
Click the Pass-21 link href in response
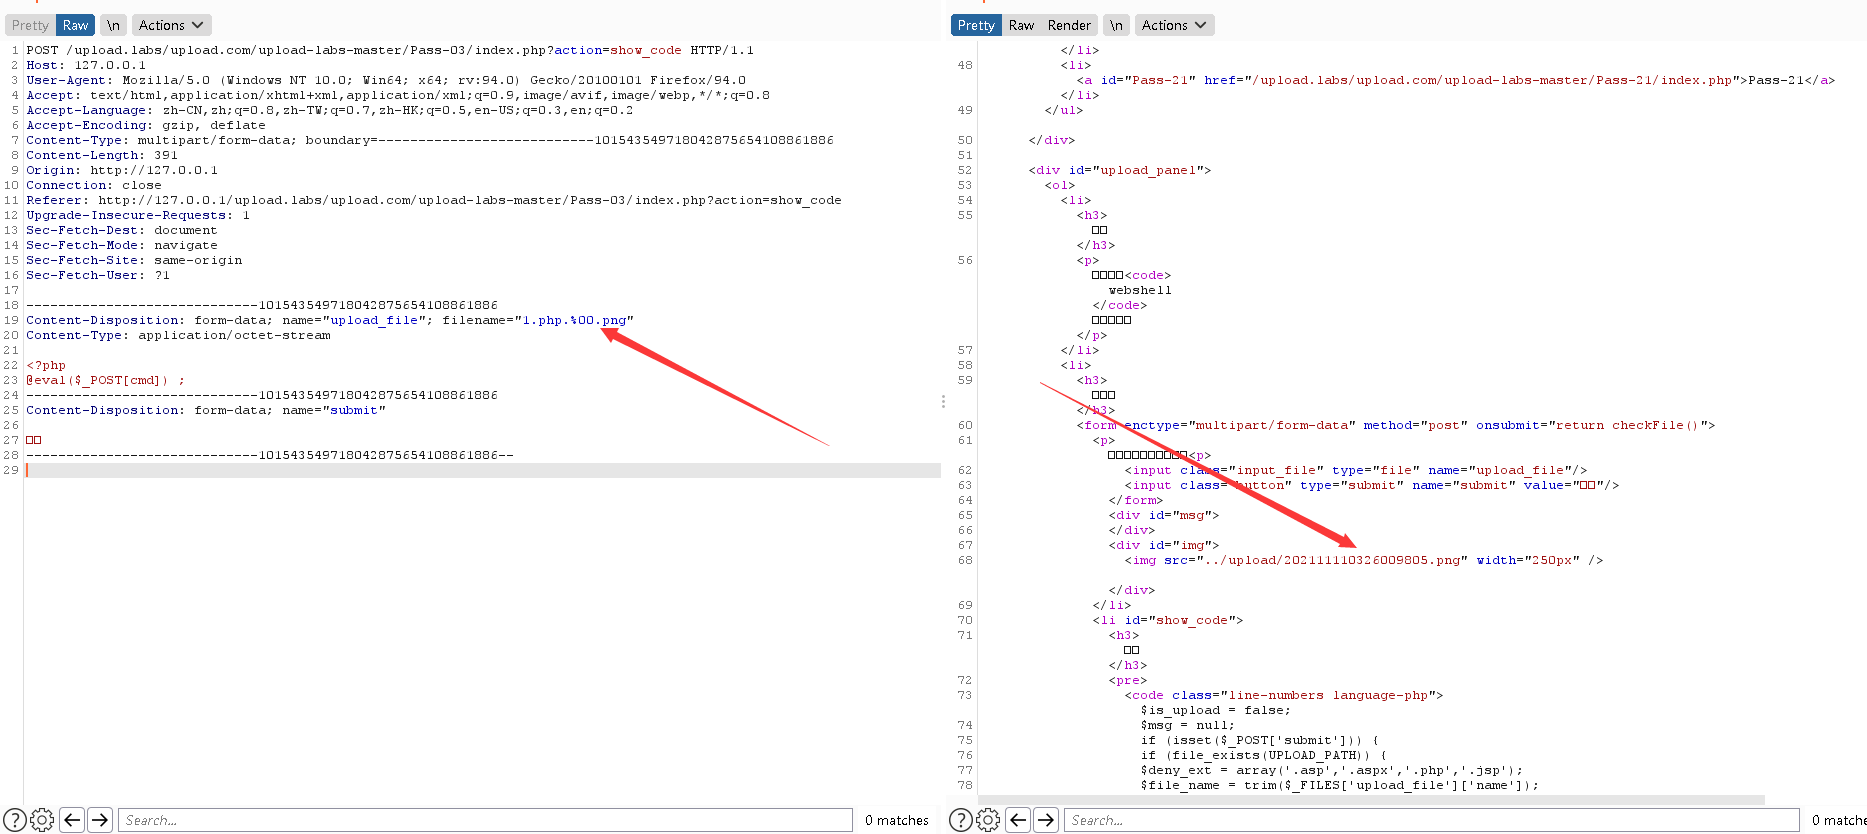point(1493,80)
